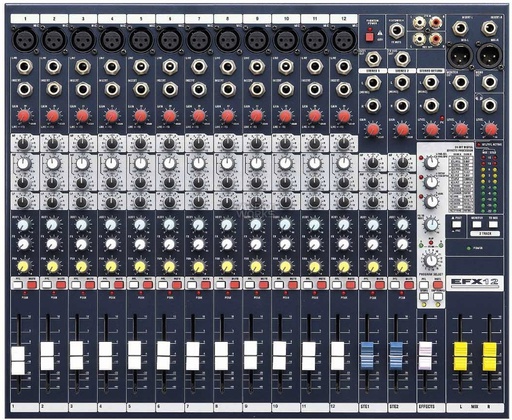
Task: Select the LINE input jack on channel 6
Action: pos(170,67)
